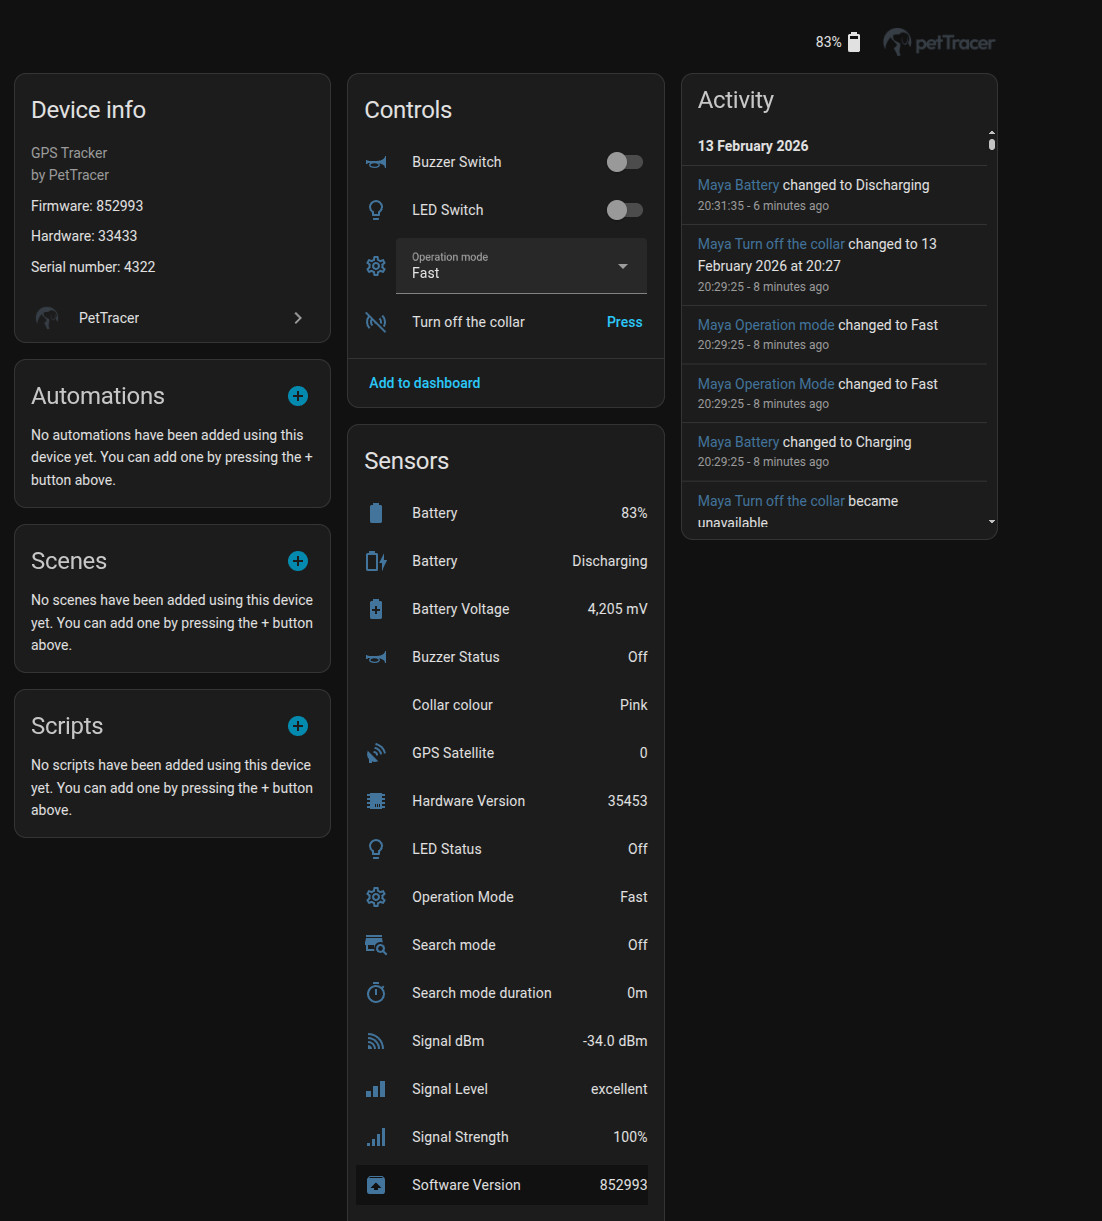Add a new automation with plus button
The height and width of the screenshot is (1221, 1102).
pos(298,396)
